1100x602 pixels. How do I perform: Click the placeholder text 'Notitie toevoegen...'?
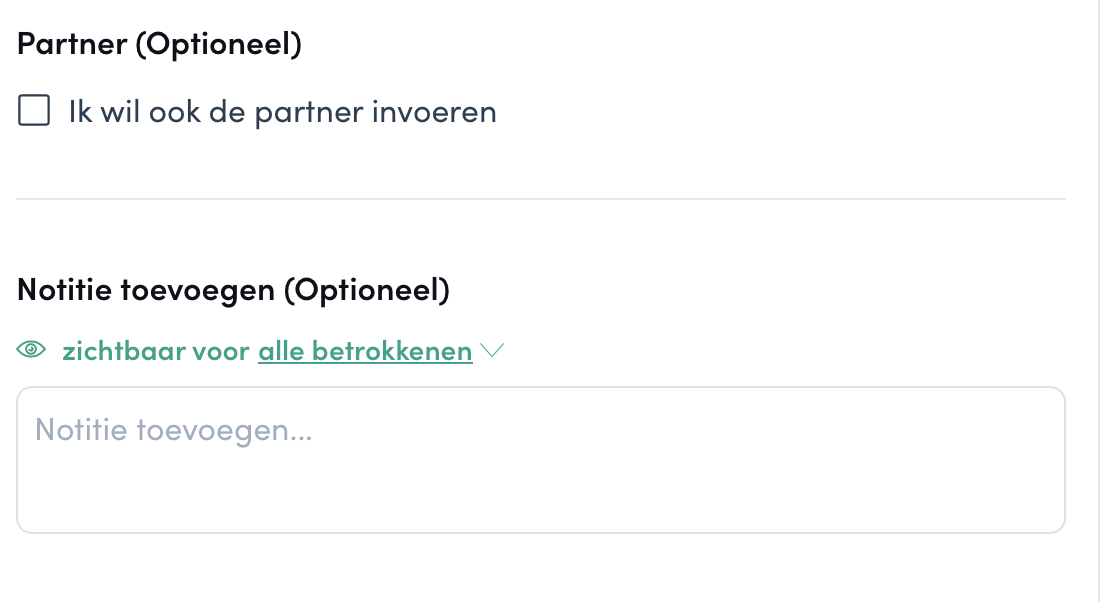tap(173, 429)
